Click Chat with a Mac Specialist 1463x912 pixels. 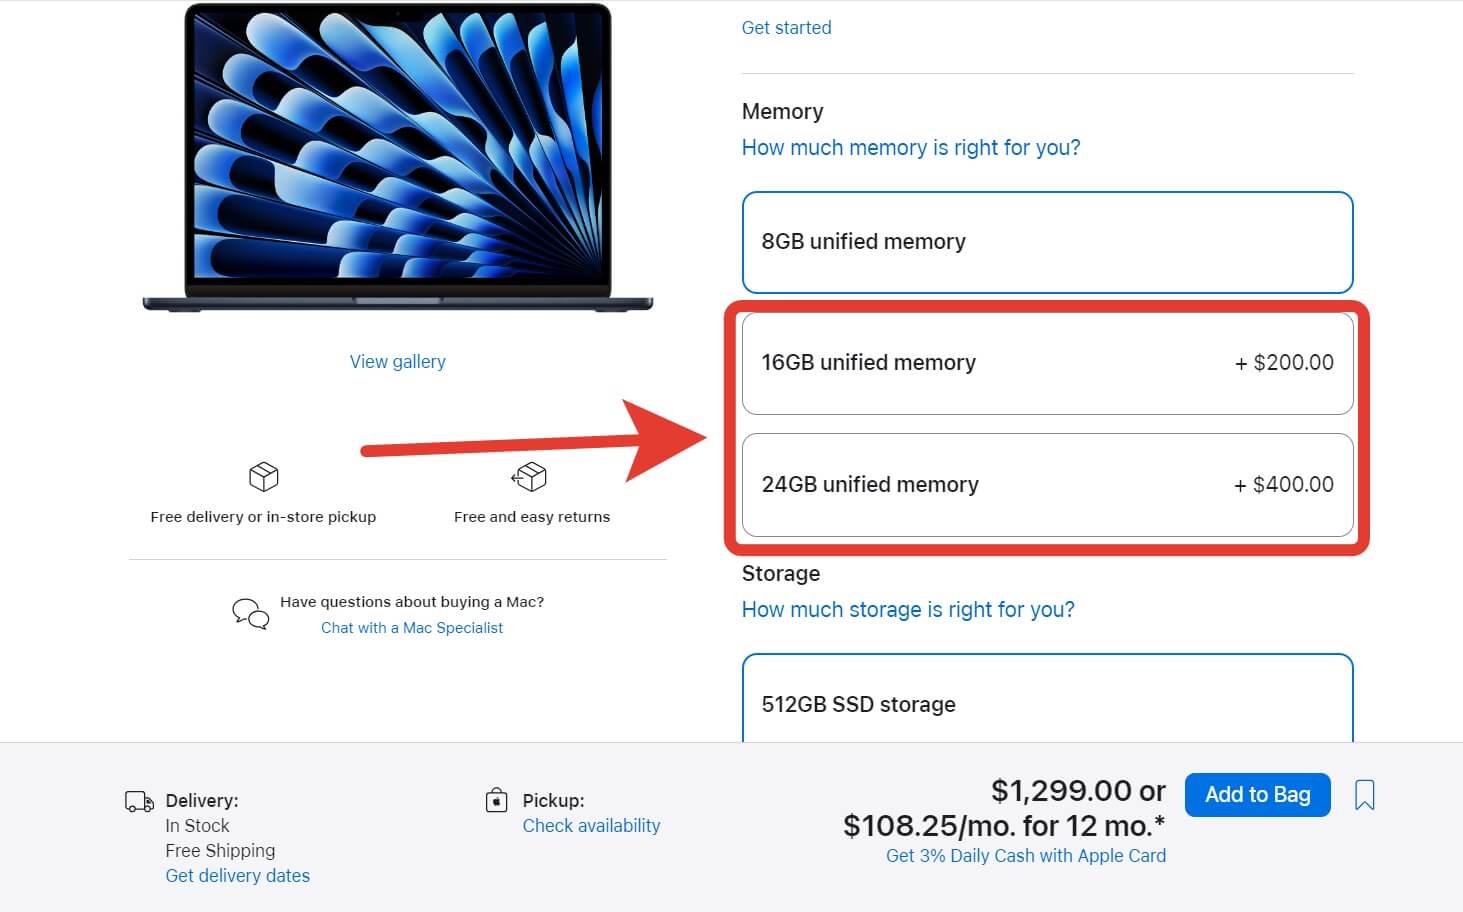412,628
